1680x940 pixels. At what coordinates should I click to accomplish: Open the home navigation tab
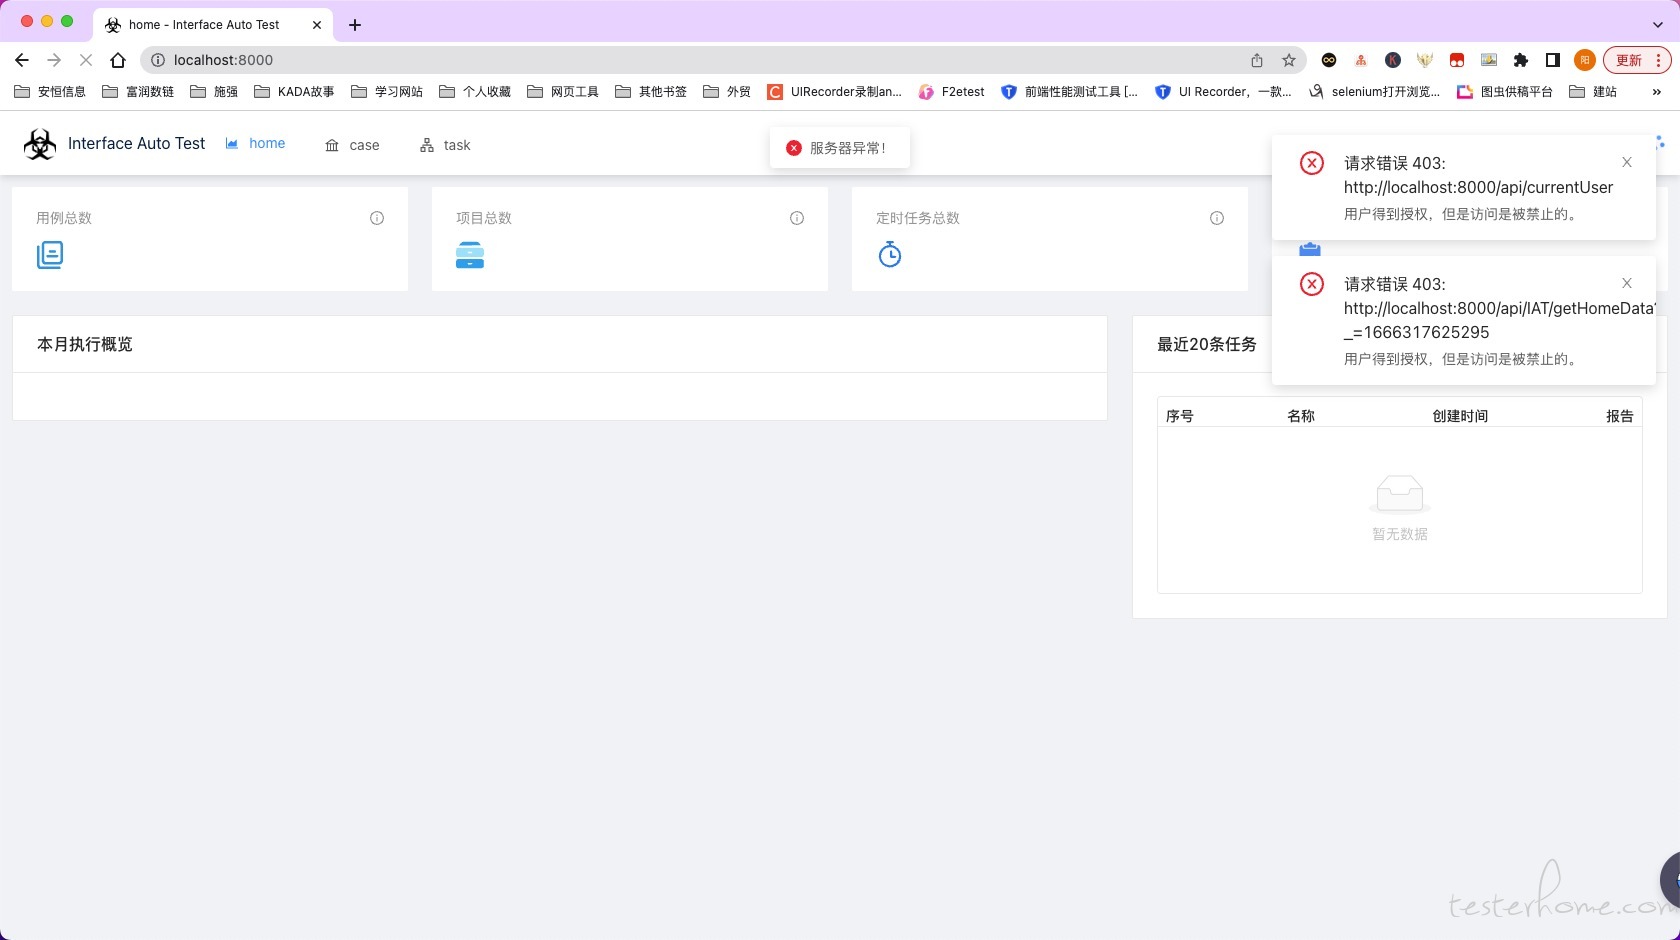point(256,143)
